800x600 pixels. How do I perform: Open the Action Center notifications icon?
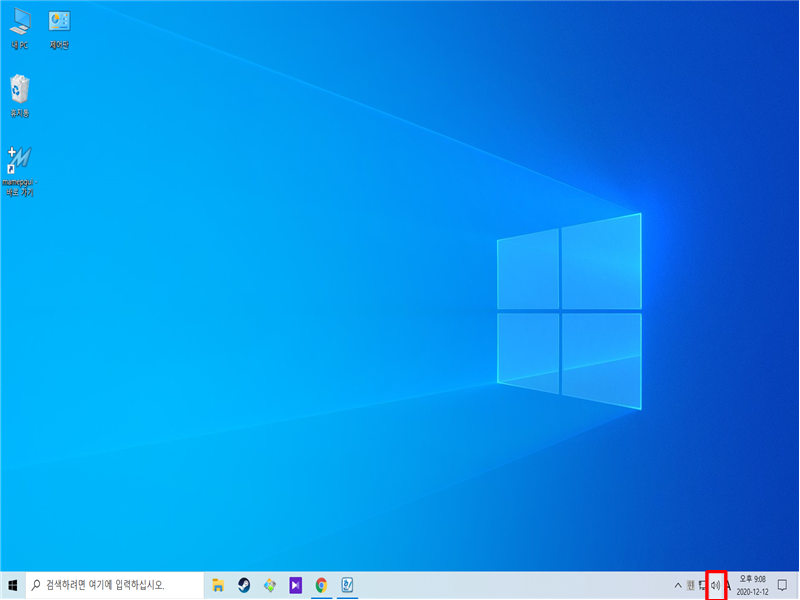[x=782, y=585]
